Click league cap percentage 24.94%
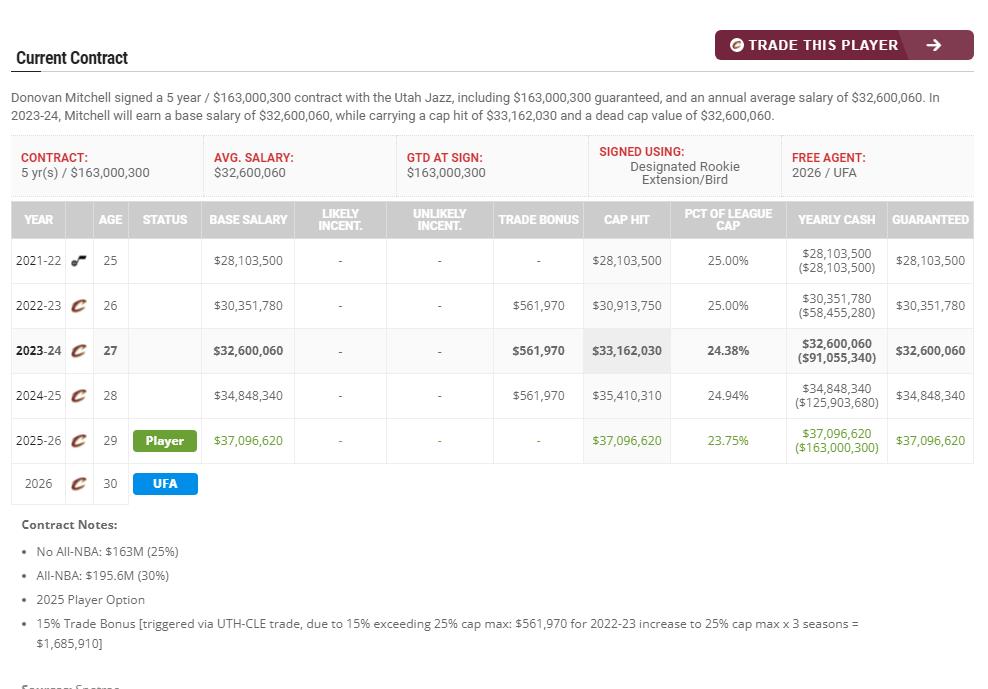 pyautogui.click(x=728, y=396)
